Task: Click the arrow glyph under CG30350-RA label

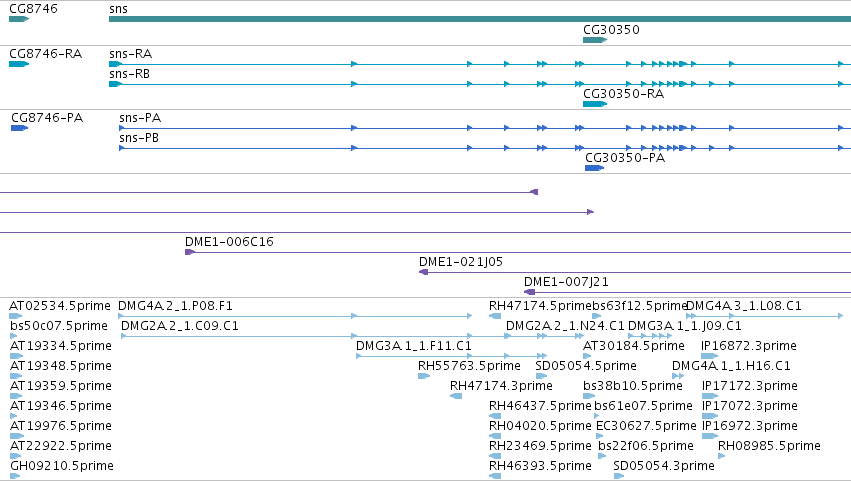Action: click(x=595, y=104)
